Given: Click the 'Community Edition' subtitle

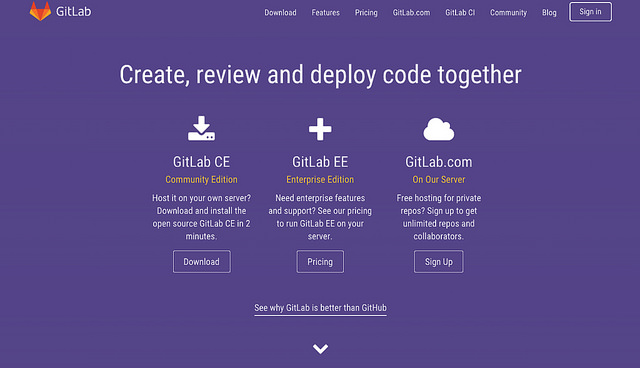Looking at the screenshot, I should click(201, 180).
